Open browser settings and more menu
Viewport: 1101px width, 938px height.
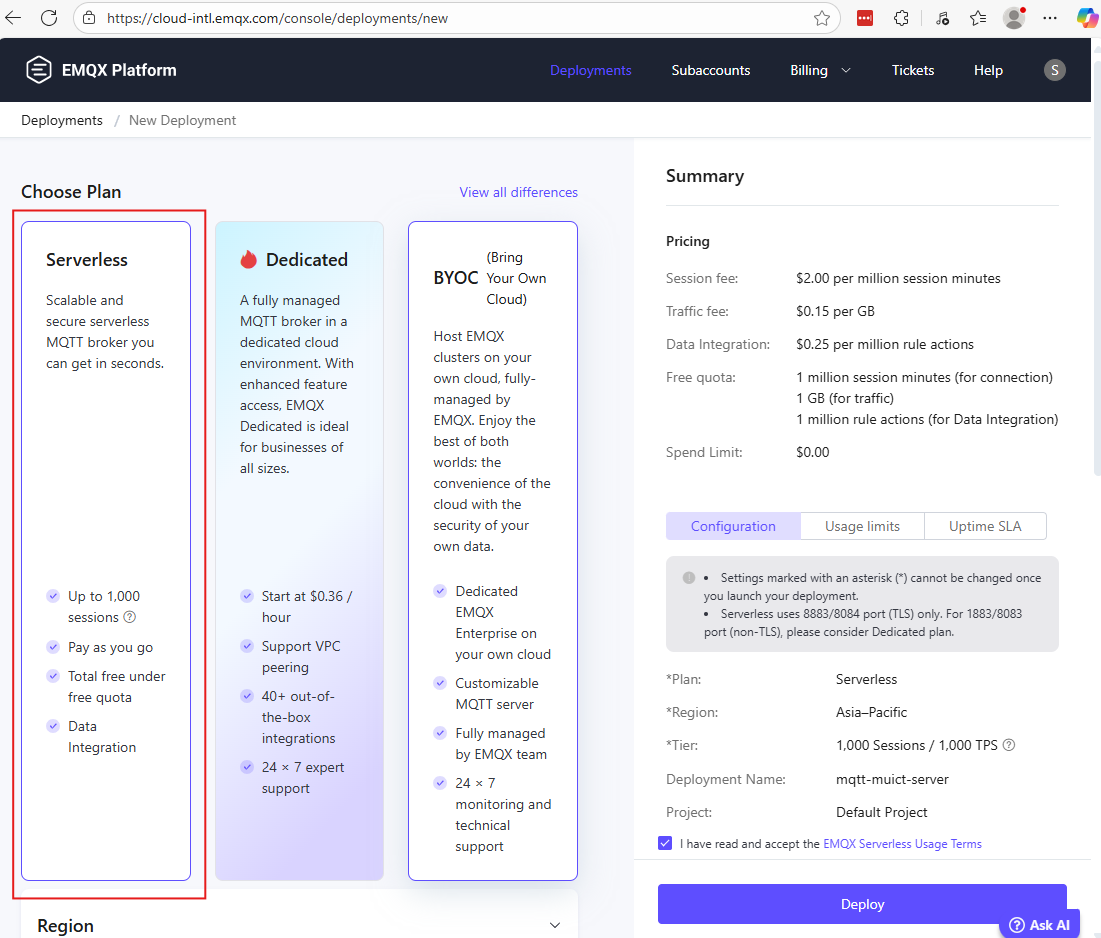pyautogui.click(x=1050, y=18)
